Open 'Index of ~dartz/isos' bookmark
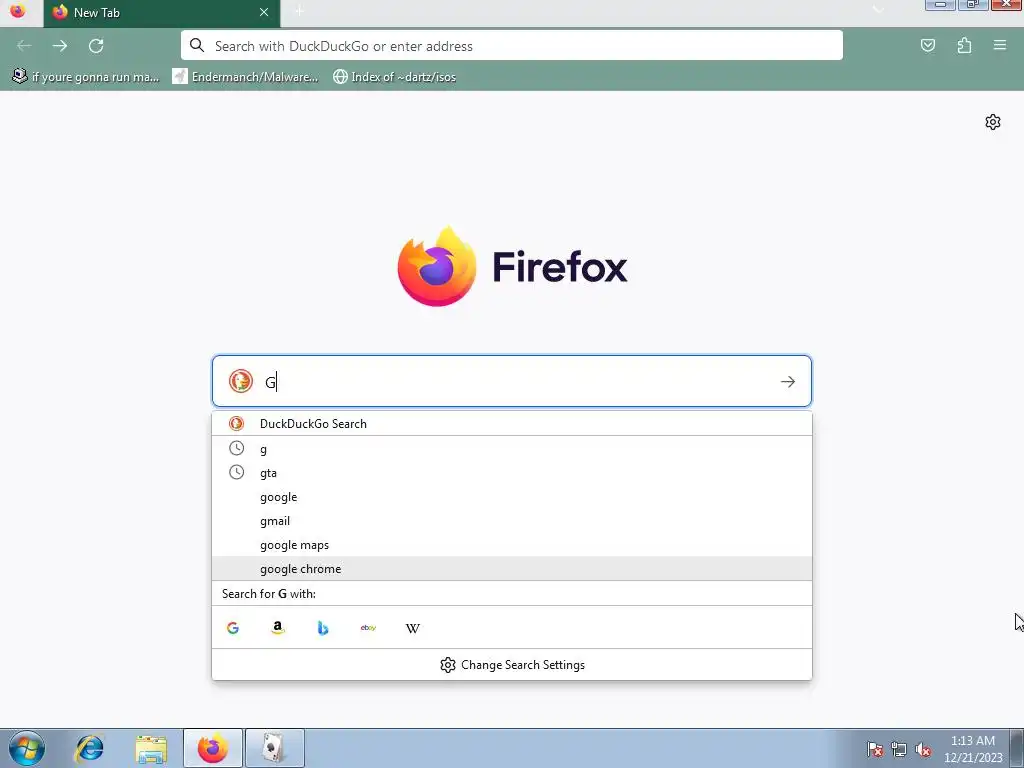This screenshot has height=768, width=1024. 394,76
